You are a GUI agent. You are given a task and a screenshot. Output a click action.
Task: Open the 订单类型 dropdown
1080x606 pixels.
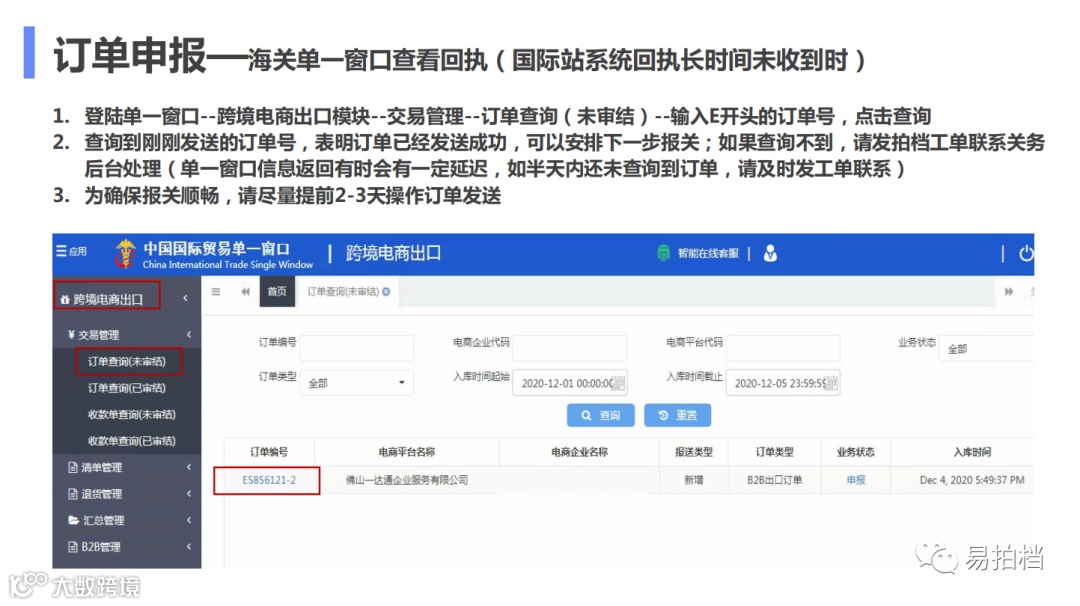[x=356, y=383]
